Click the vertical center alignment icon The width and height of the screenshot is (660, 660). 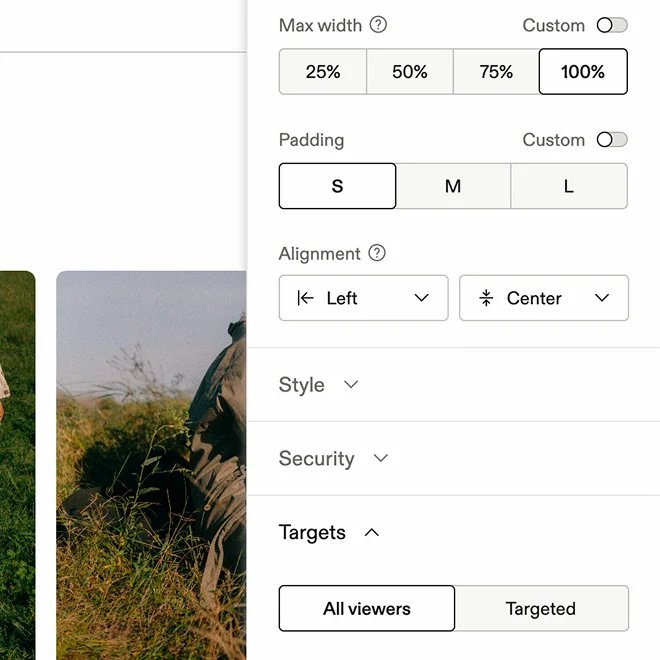click(x=486, y=298)
